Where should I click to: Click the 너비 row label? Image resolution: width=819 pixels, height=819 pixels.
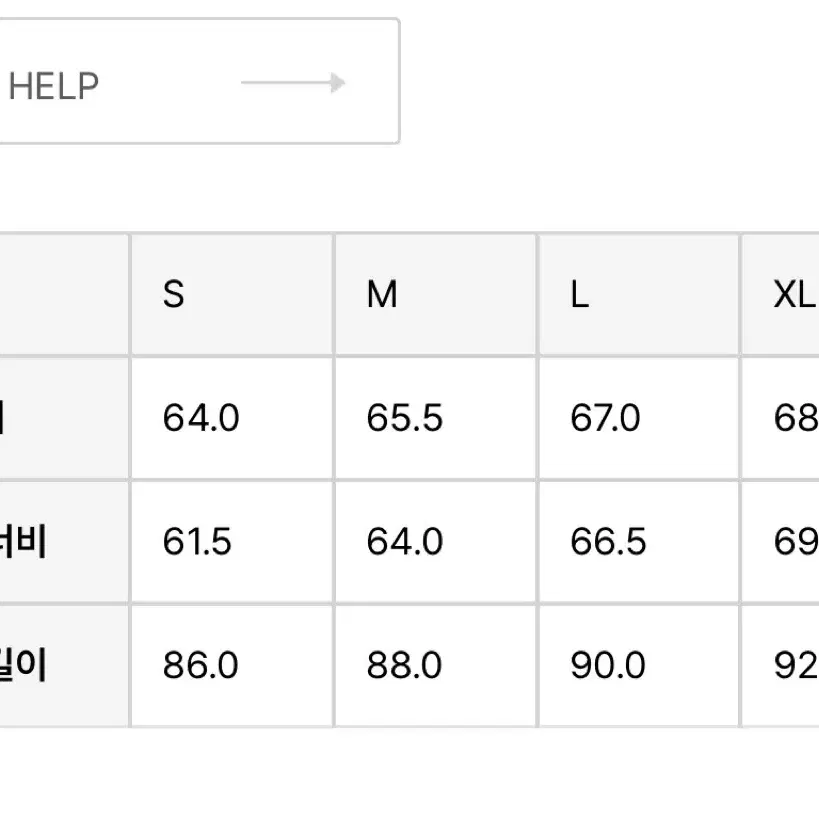pos(23,541)
